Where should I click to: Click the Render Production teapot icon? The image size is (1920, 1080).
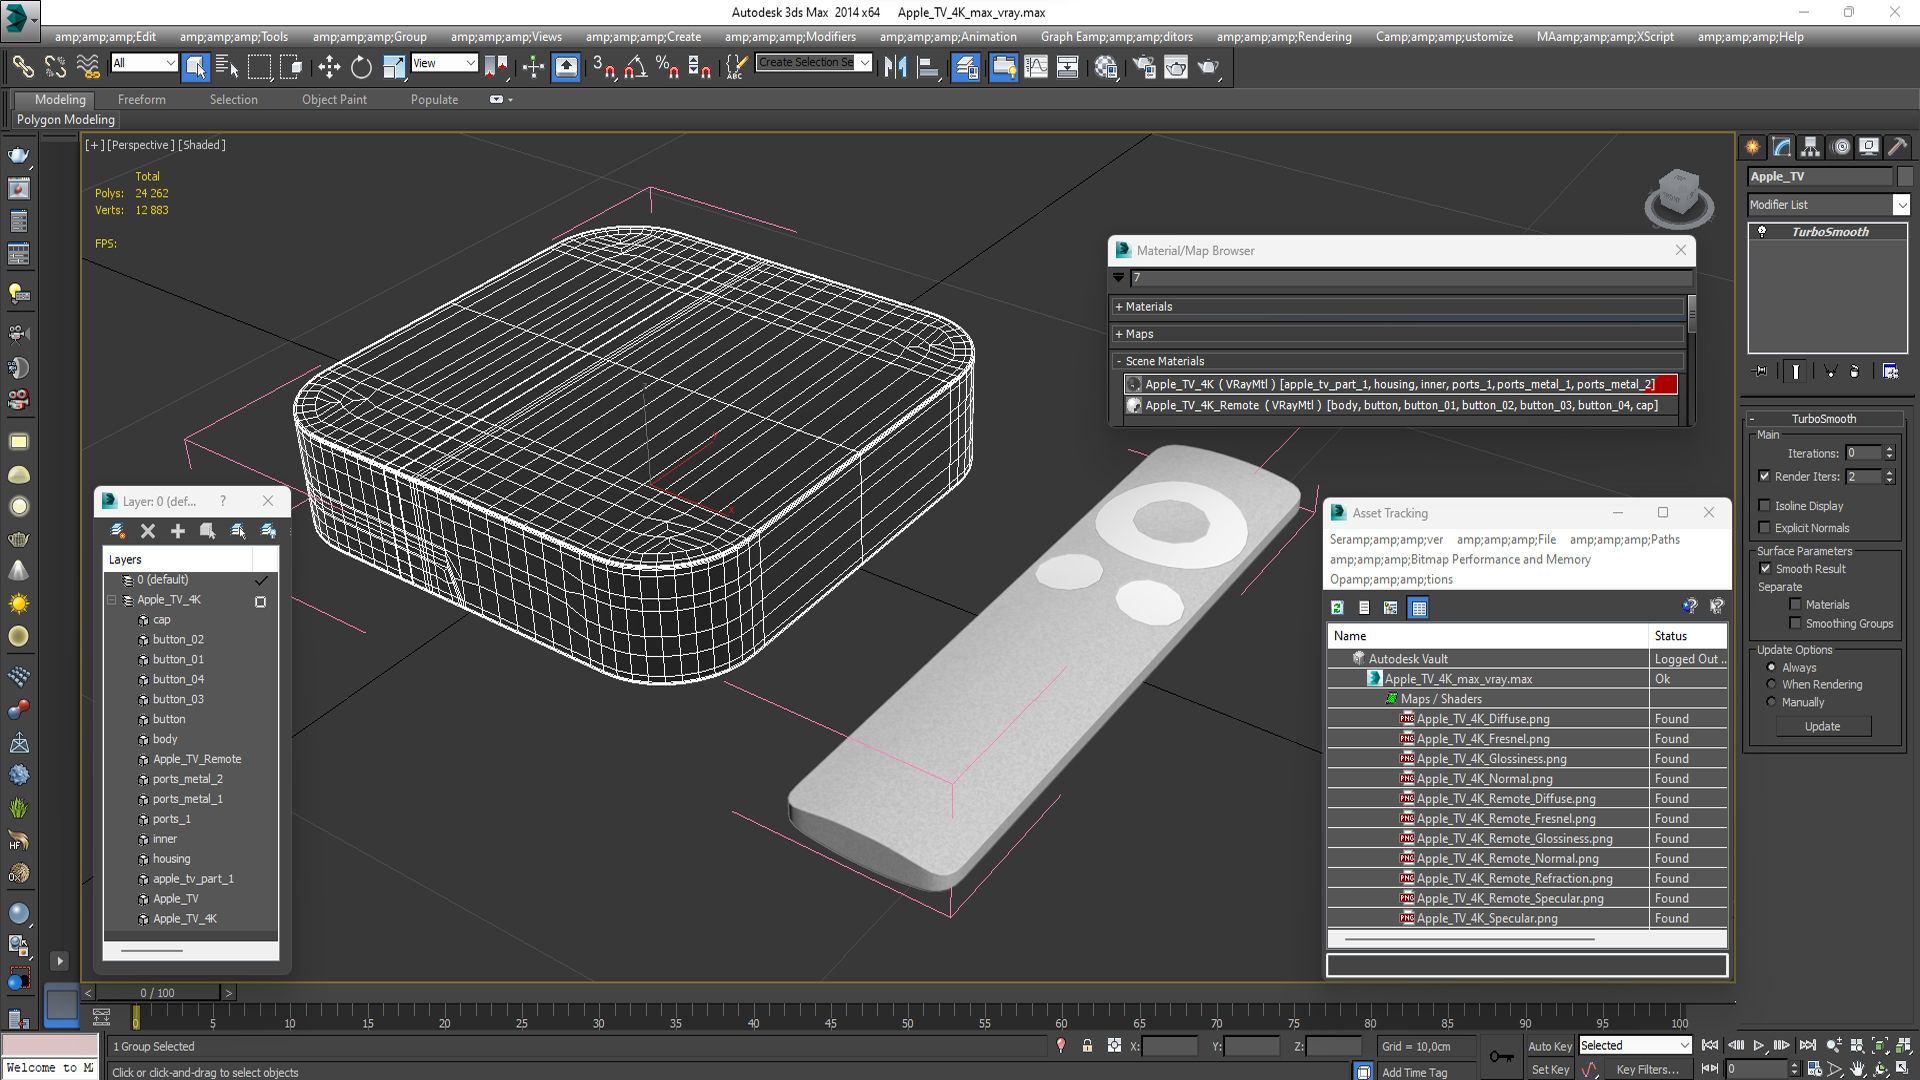[x=1209, y=67]
